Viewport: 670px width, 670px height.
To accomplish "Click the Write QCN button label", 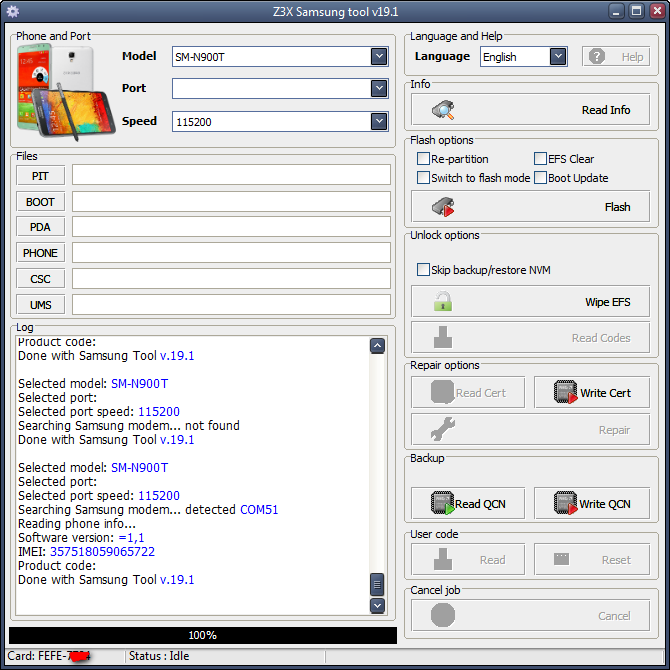I will coord(605,504).
